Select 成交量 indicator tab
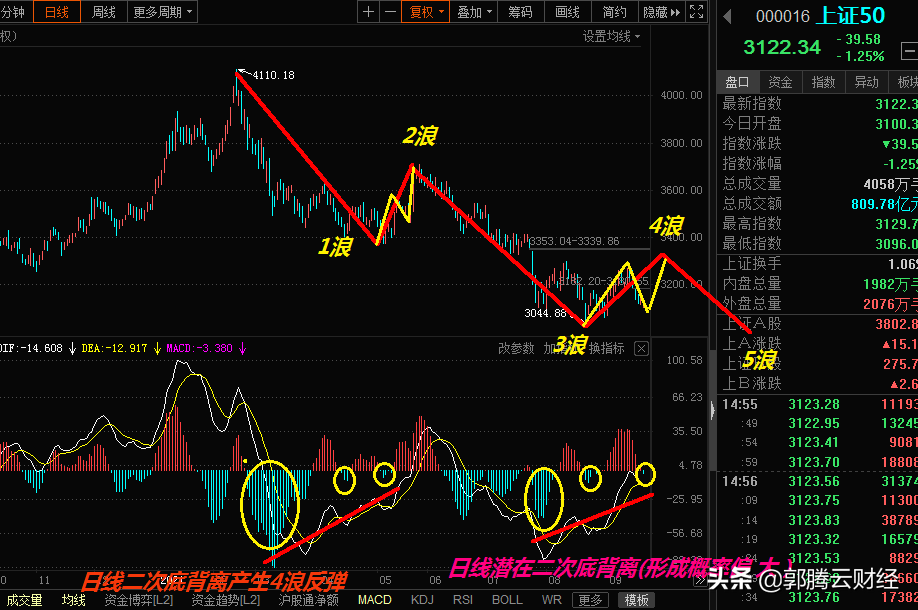 coord(24,600)
